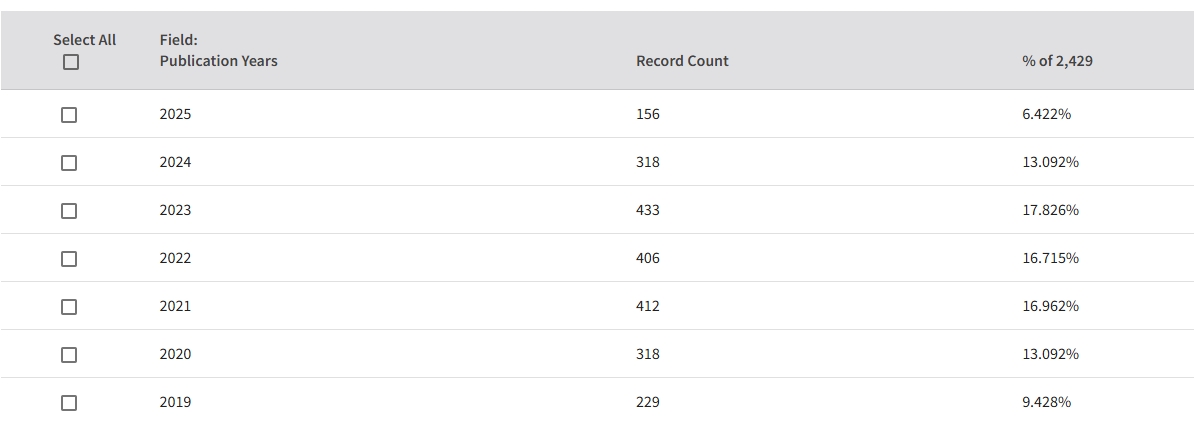Click the 17.826% percentage value

coord(1050,210)
